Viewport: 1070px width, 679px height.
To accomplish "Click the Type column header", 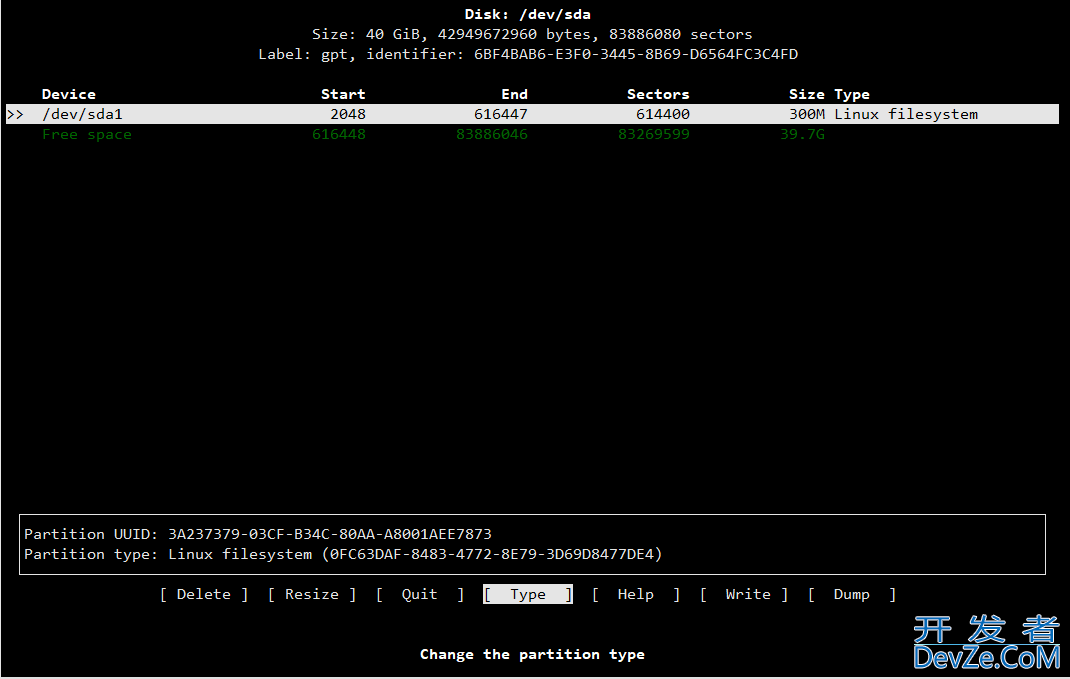I will point(852,94).
